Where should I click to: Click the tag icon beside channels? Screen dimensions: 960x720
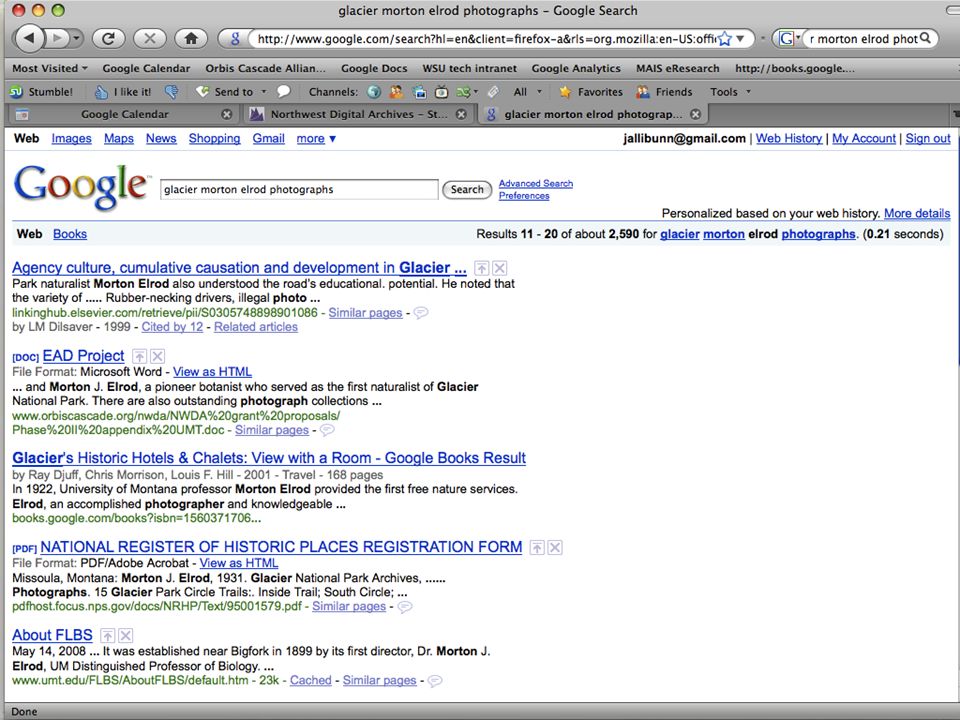point(493,92)
